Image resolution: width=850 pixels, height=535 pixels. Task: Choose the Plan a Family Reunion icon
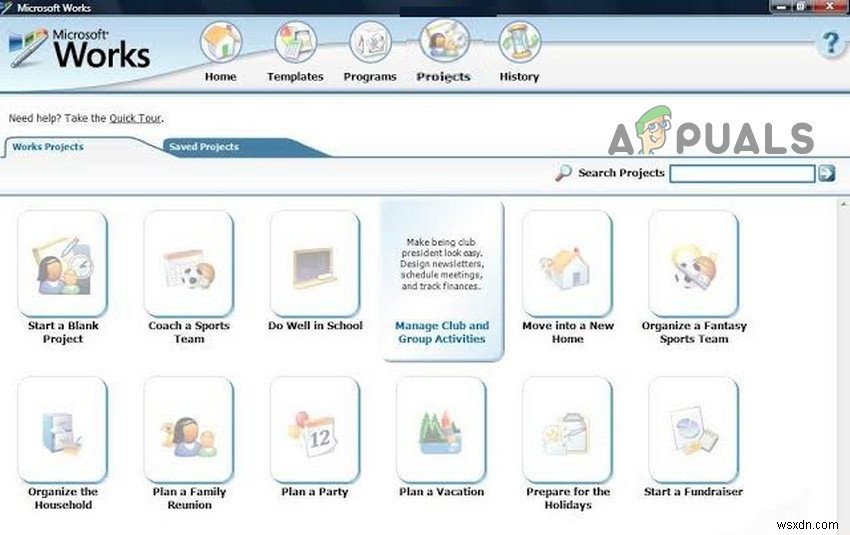189,429
